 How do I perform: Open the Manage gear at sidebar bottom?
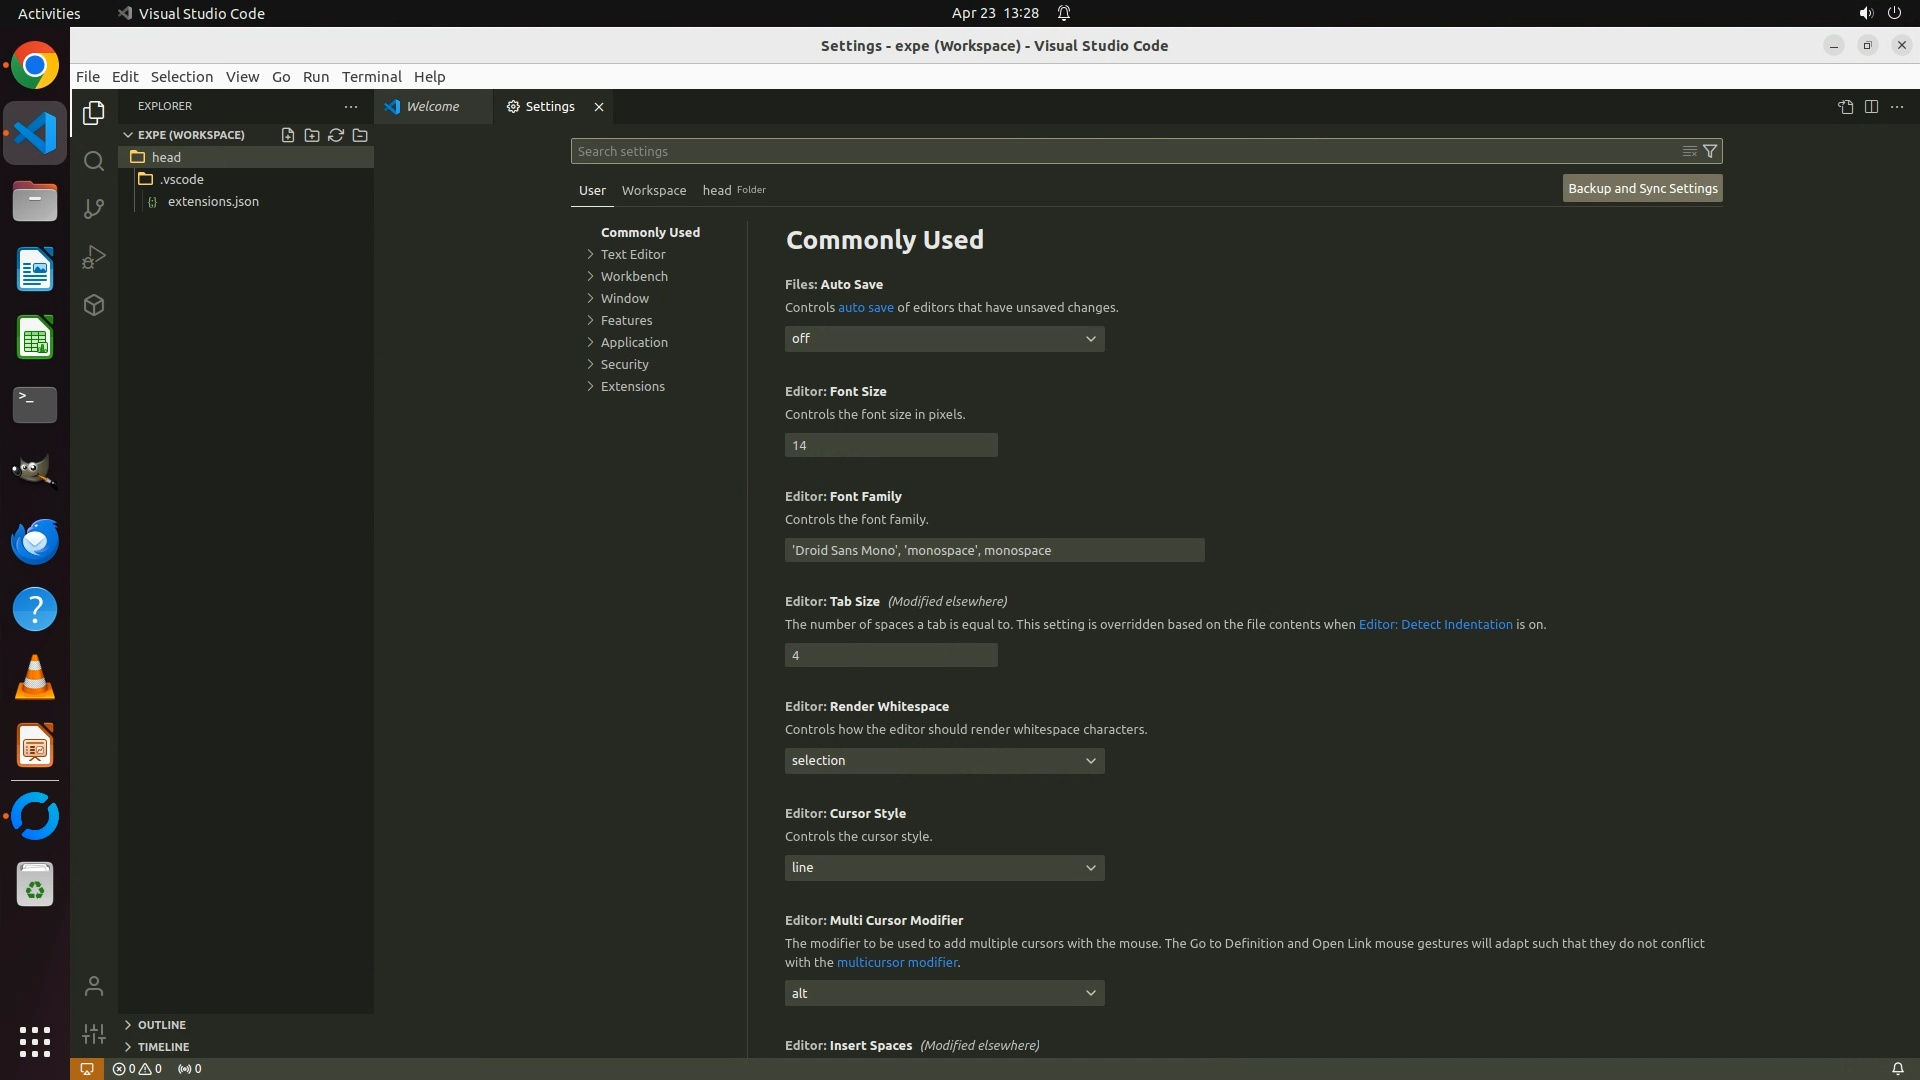click(94, 1033)
